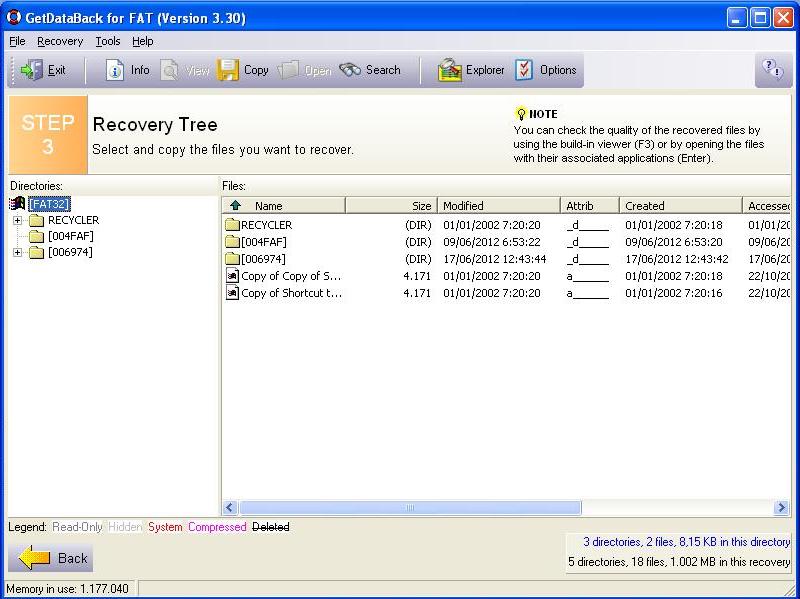Viewport: 800px width, 599px height.
Task: Click created time 17/06/2012 12:43:42
Action: (677, 259)
